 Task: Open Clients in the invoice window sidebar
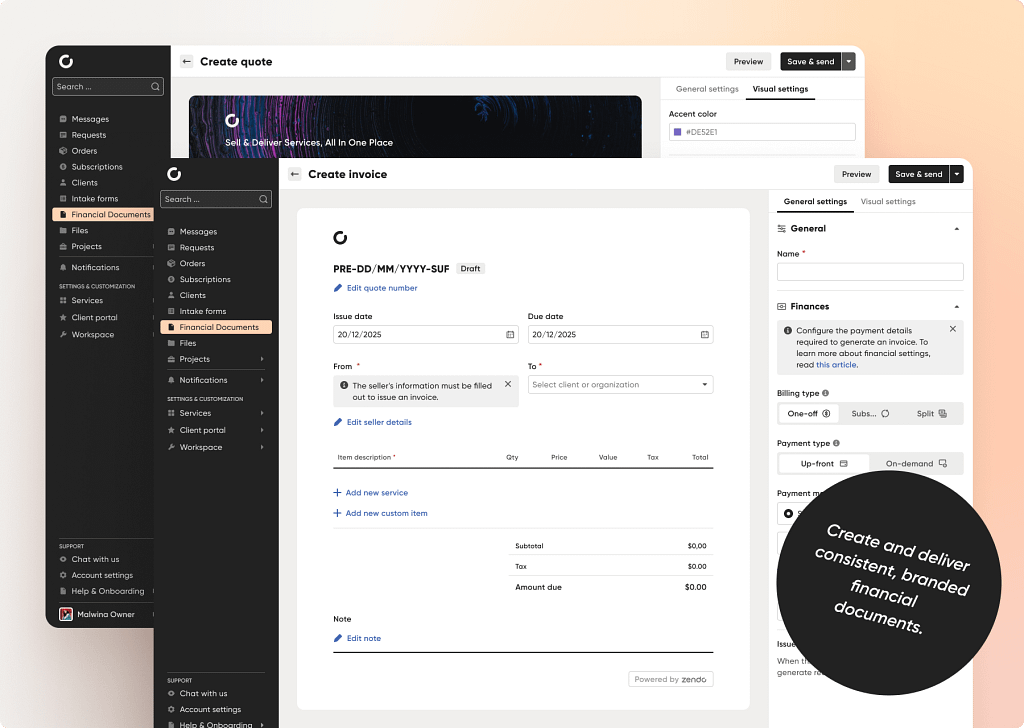click(x=192, y=295)
